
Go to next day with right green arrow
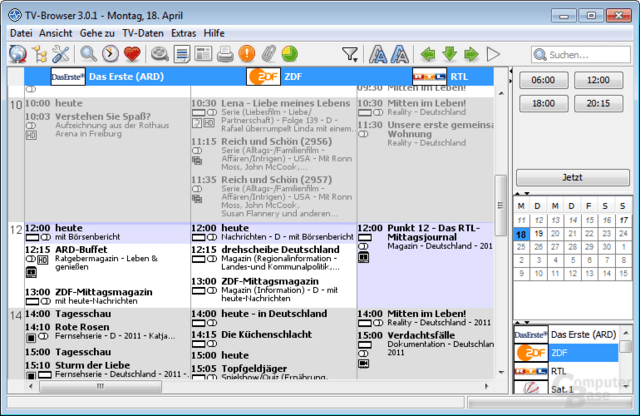(x=471, y=54)
